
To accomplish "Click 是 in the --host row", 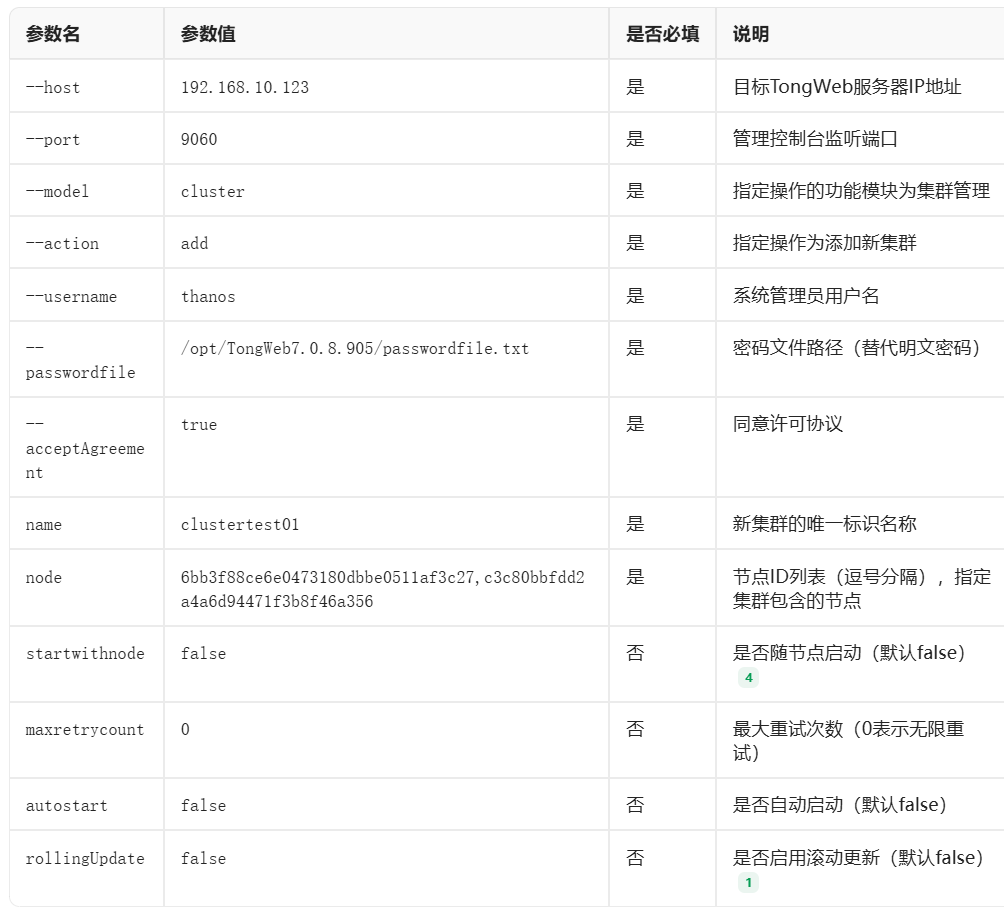I will (635, 86).
